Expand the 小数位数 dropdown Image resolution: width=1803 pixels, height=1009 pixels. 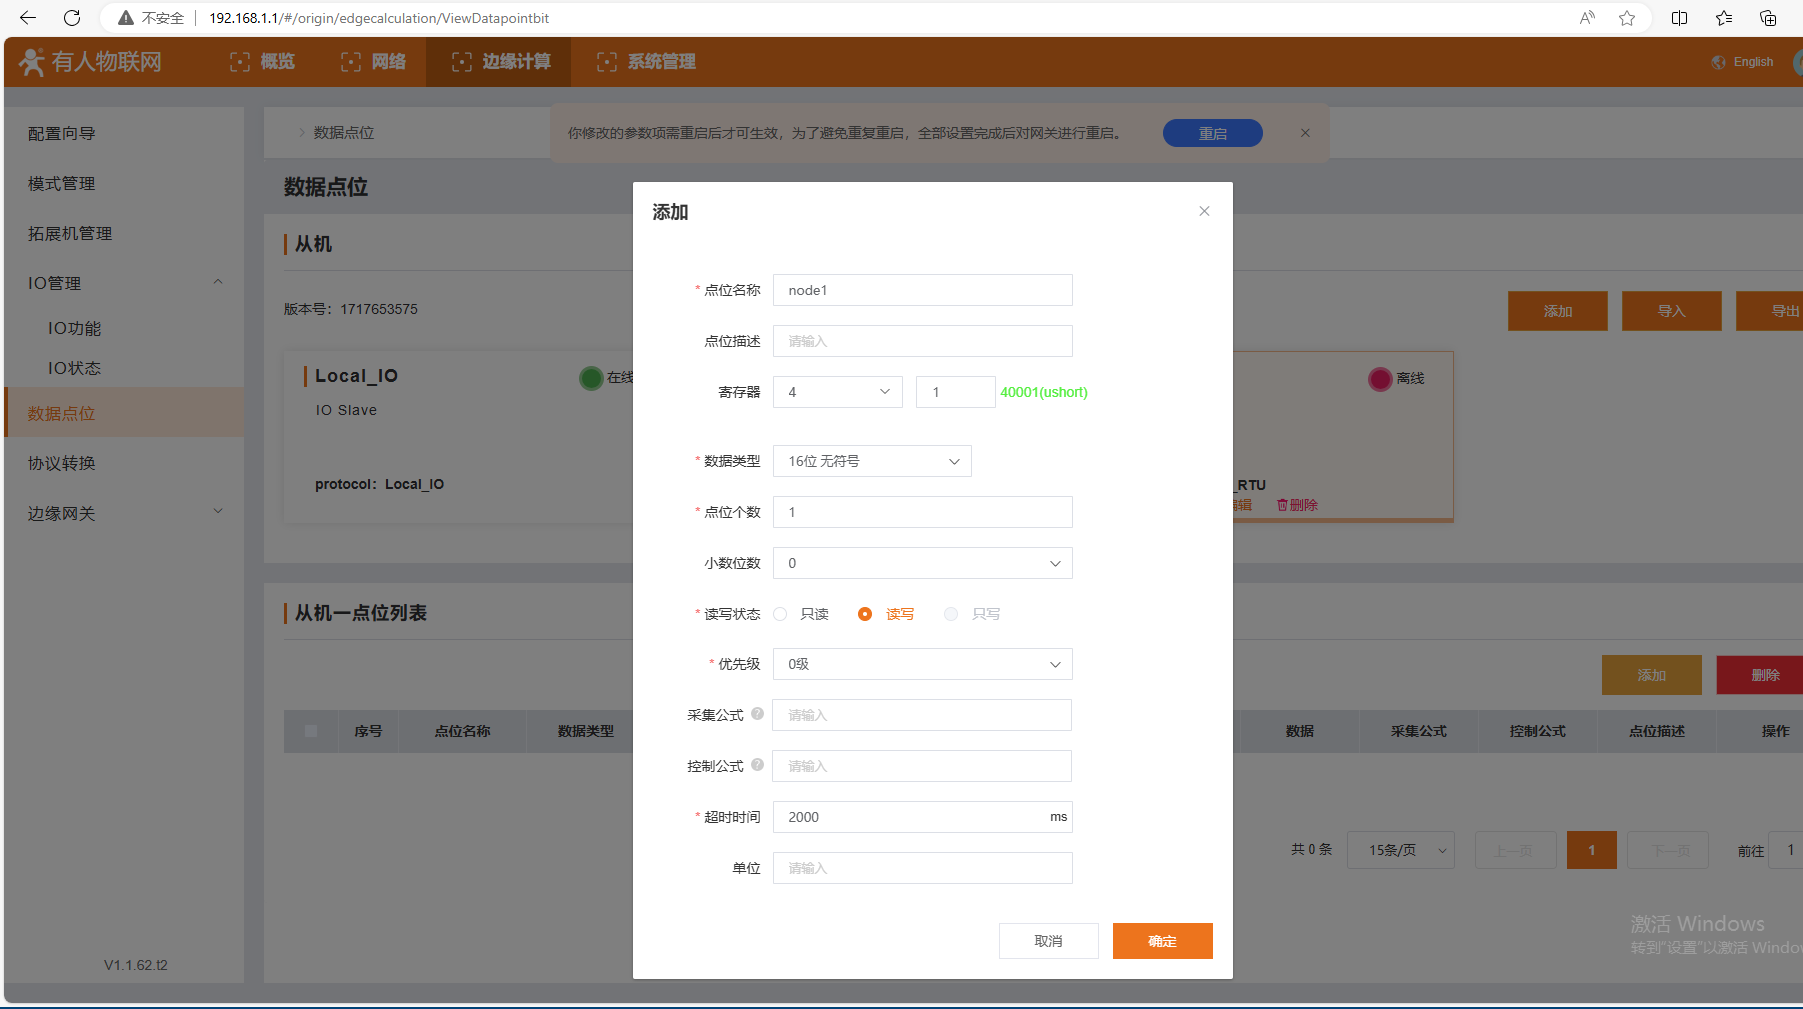pyautogui.click(x=922, y=563)
